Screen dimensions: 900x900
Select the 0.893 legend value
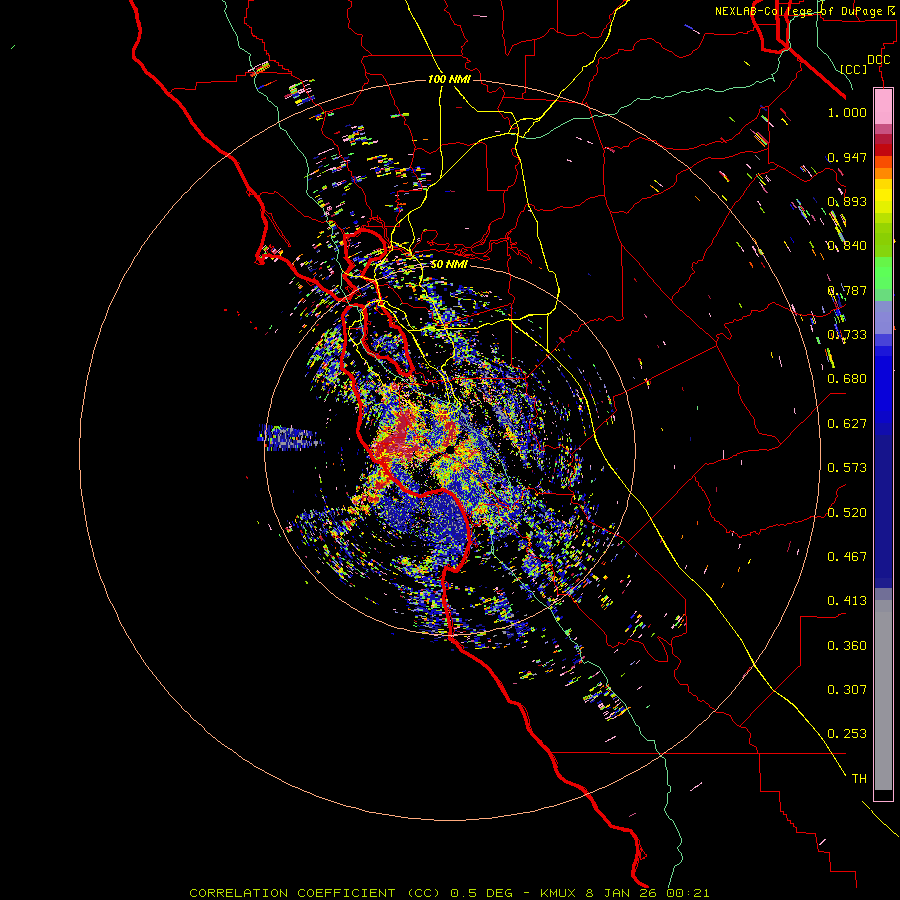847,201
